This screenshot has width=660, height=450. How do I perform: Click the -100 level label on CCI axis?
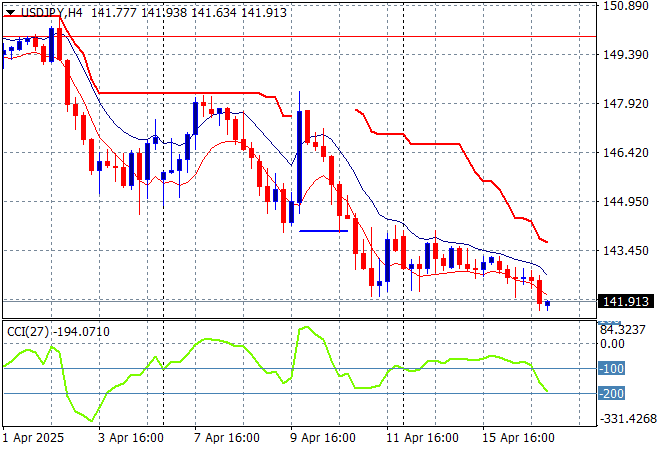pyautogui.click(x=611, y=368)
